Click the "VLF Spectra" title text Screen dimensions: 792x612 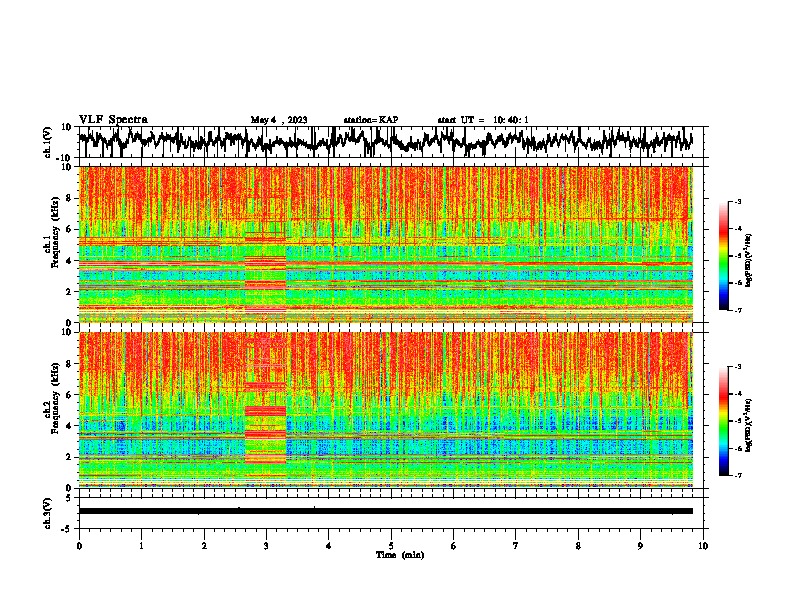point(113,119)
